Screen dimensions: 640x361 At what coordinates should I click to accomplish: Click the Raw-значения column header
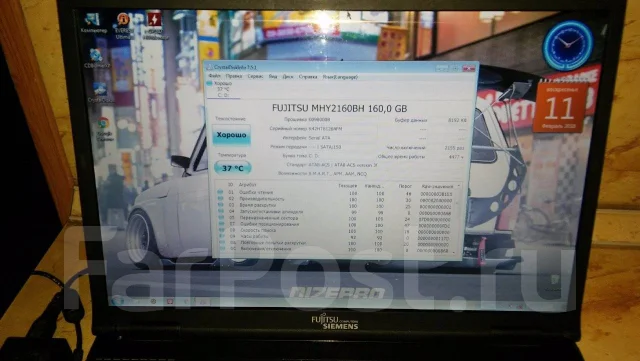pyautogui.click(x=437, y=186)
